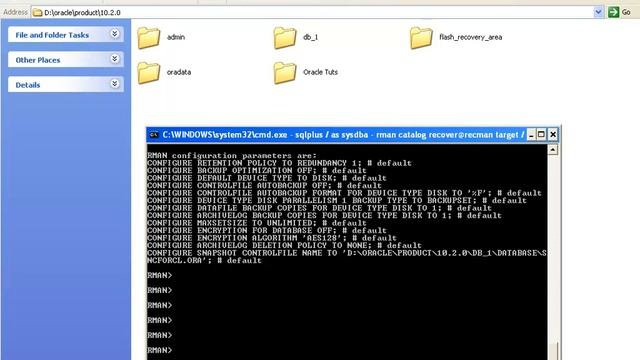Viewport: 640px width, 360px height.
Task: Click the 'Oracle Tuts' folder name label
Action: (320, 72)
